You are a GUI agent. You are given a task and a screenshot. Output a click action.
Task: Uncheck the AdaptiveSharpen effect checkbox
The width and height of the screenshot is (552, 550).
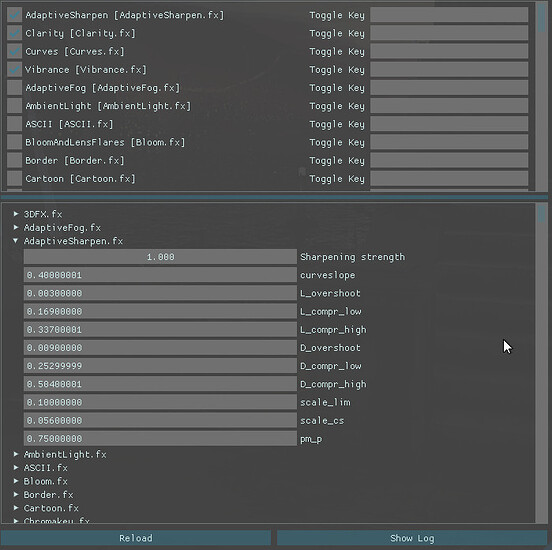tap(14, 15)
